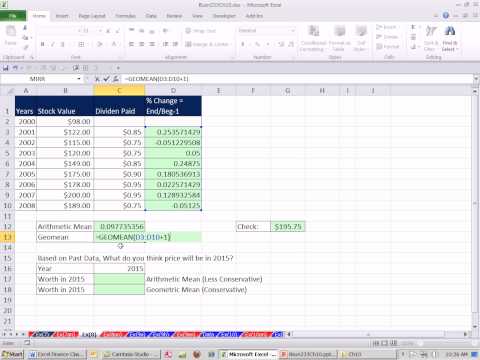Viewport: 480px width, 360px height.
Task: Click the Bottom Align icon
Action: [x=152, y=31]
